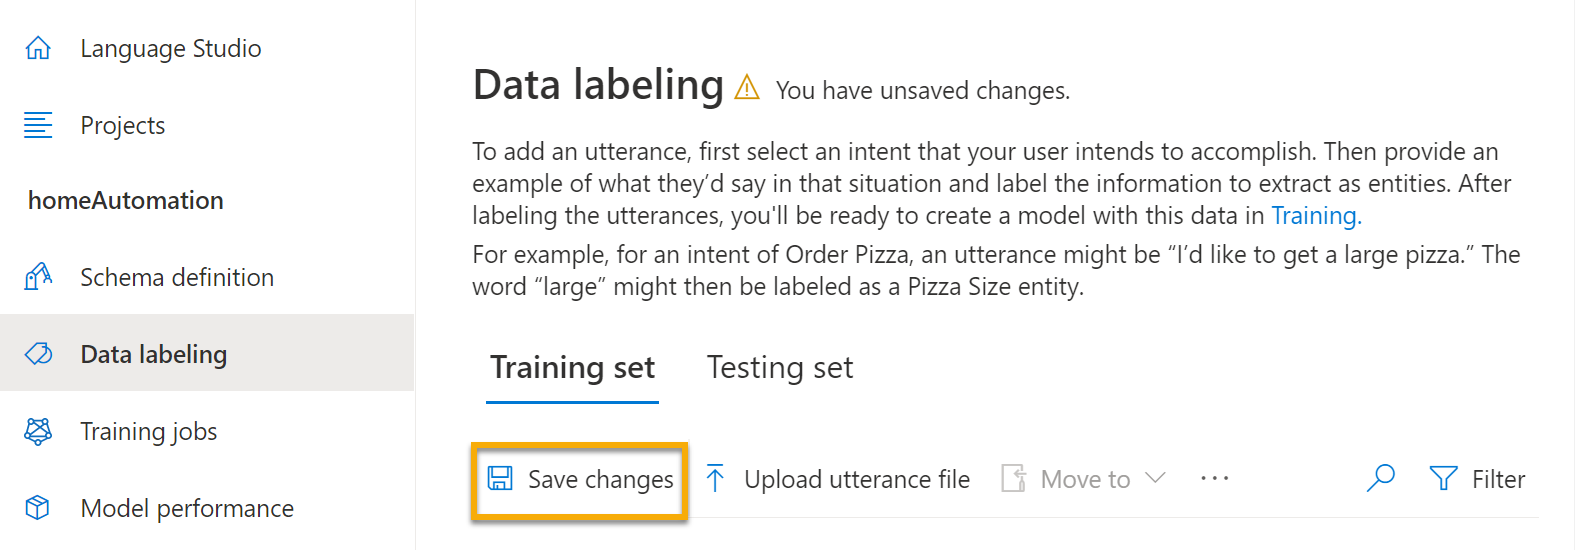Click the Language Studio home icon
The width and height of the screenshot is (1575, 550).
[38, 48]
